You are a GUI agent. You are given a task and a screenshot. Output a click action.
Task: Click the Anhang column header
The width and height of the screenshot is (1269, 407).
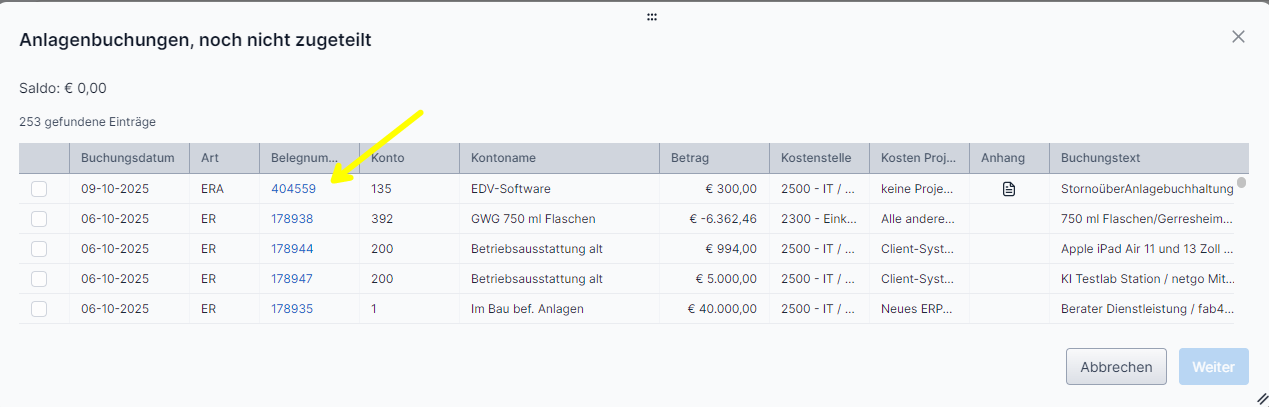[1003, 158]
